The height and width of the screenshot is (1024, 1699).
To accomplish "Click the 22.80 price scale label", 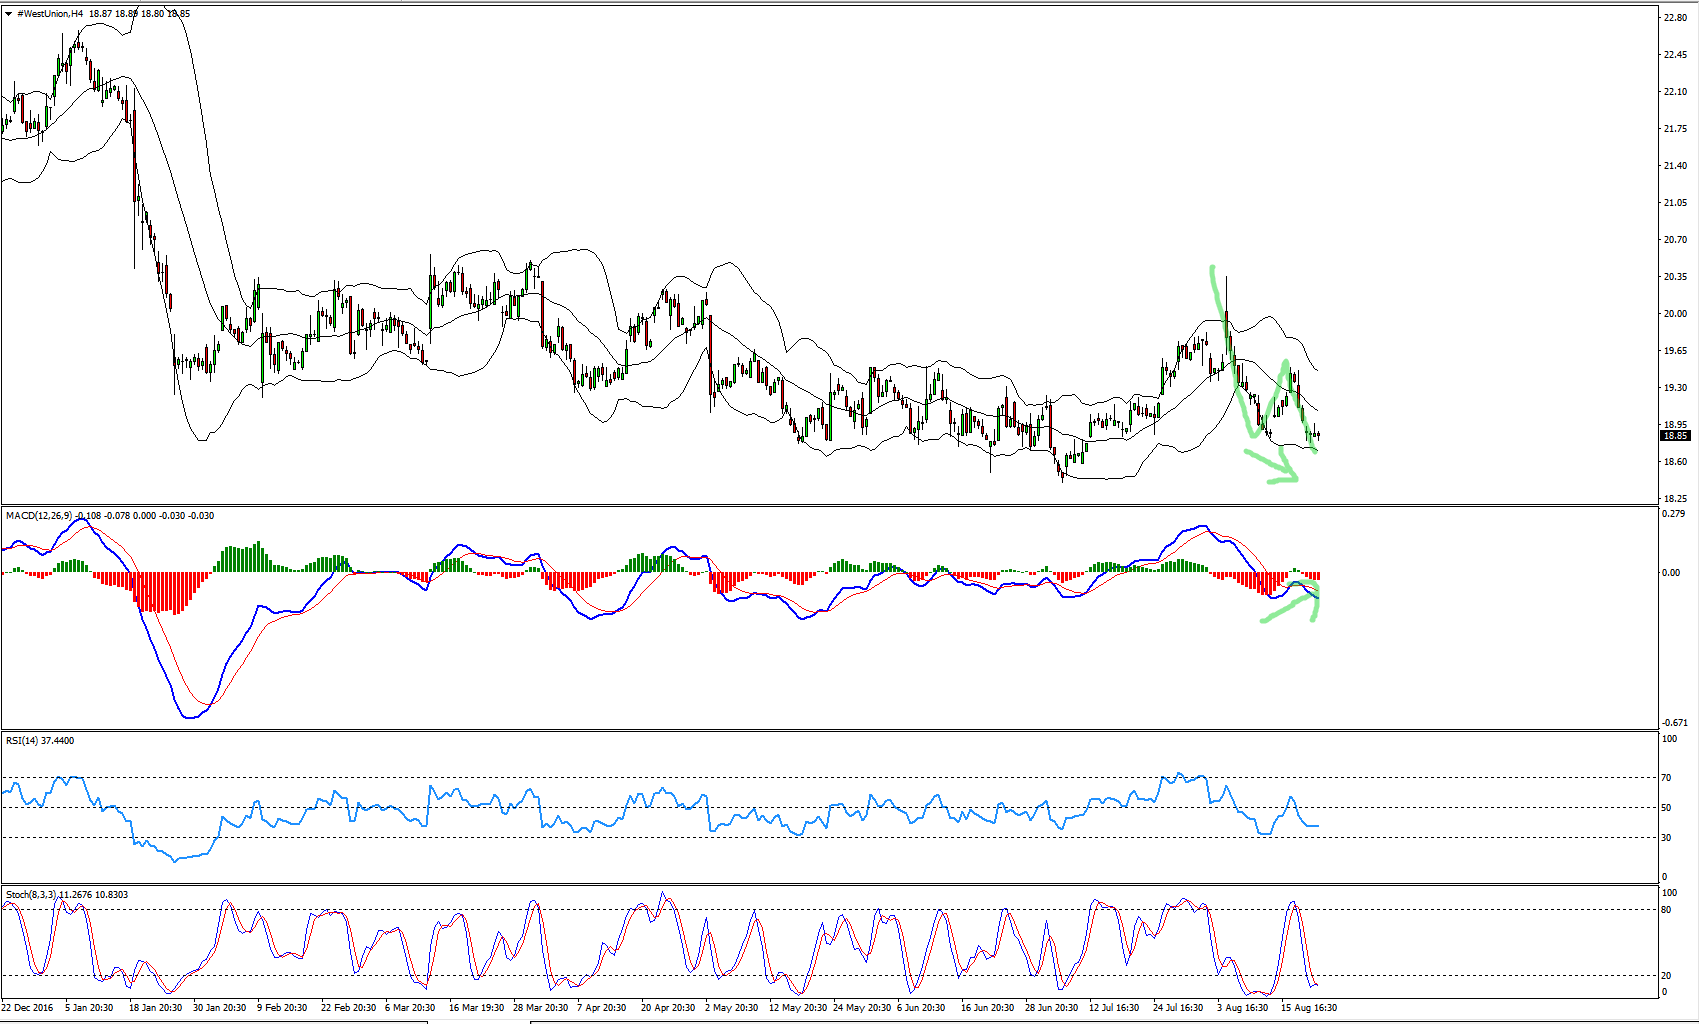I will point(1674,18).
